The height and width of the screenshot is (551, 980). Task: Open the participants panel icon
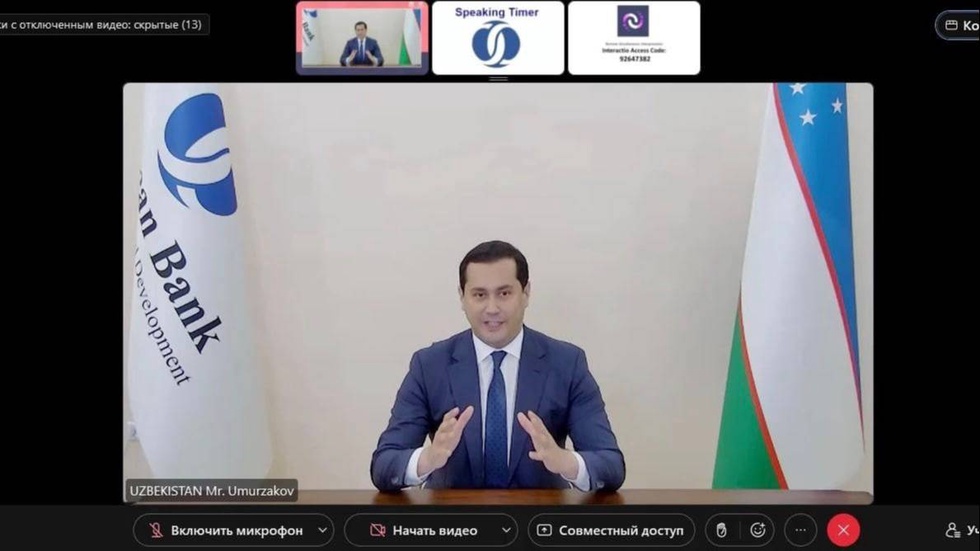pos(953,530)
